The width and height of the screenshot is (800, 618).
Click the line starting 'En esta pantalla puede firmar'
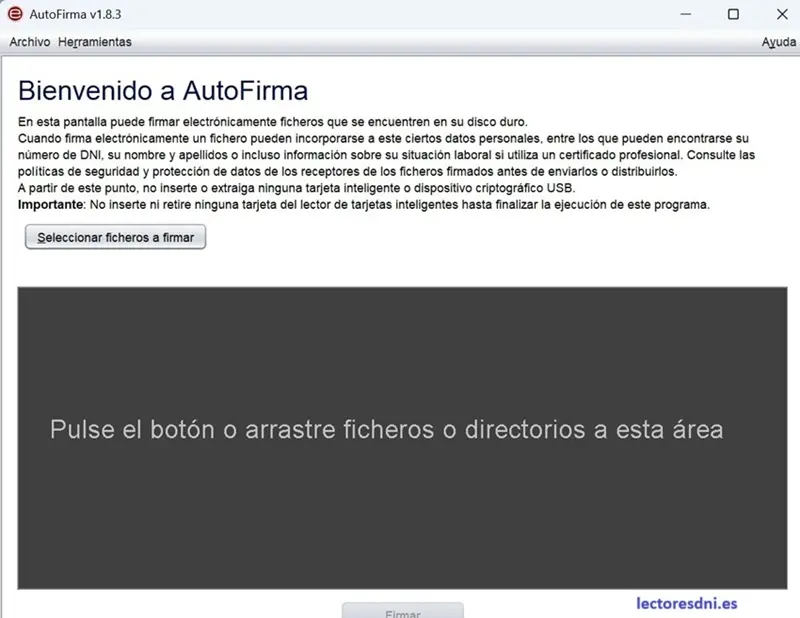(273, 122)
